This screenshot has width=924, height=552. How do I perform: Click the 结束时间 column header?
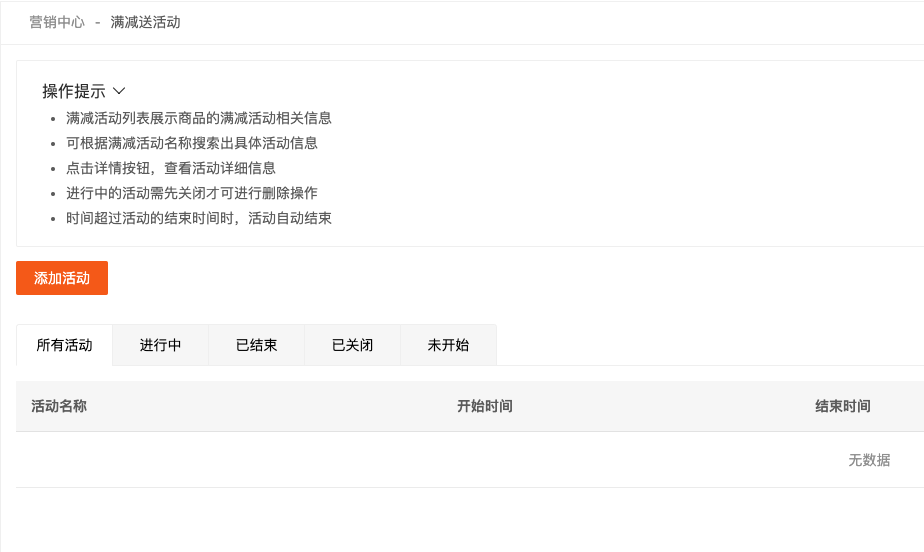843,406
